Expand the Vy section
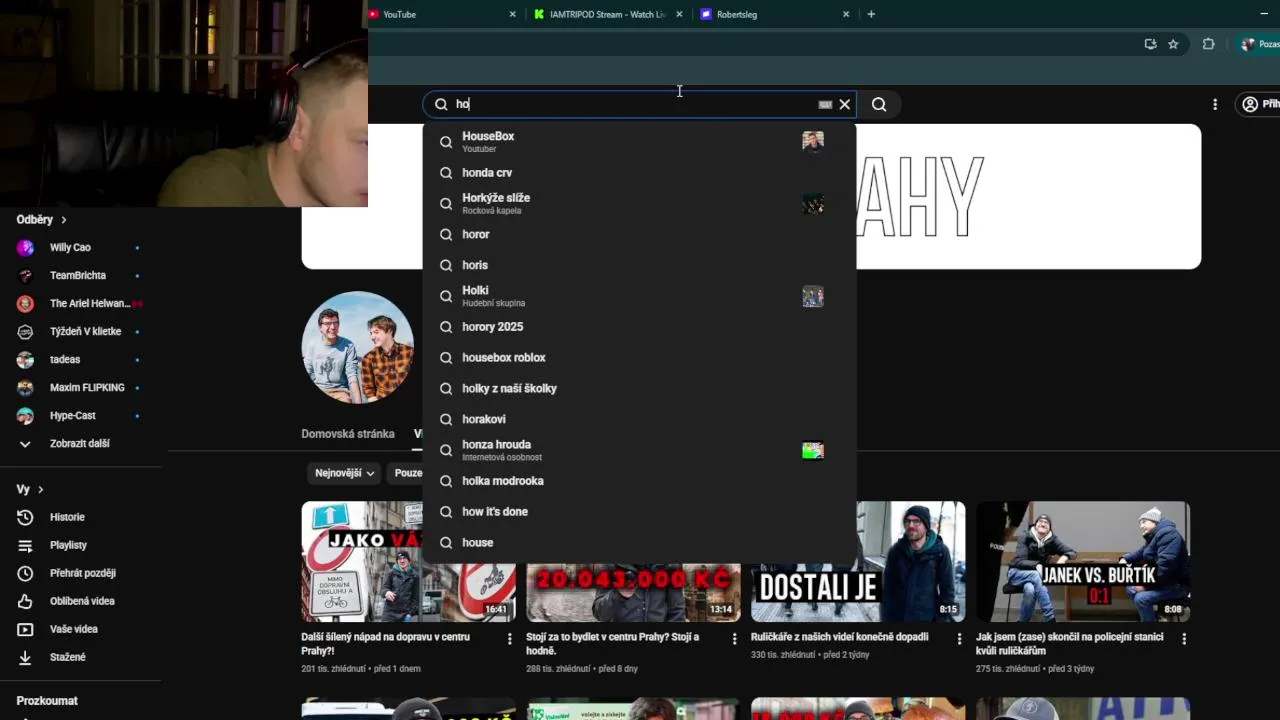Image resolution: width=1280 pixels, height=720 pixels. pyautogui.click(x=30, y=489)
